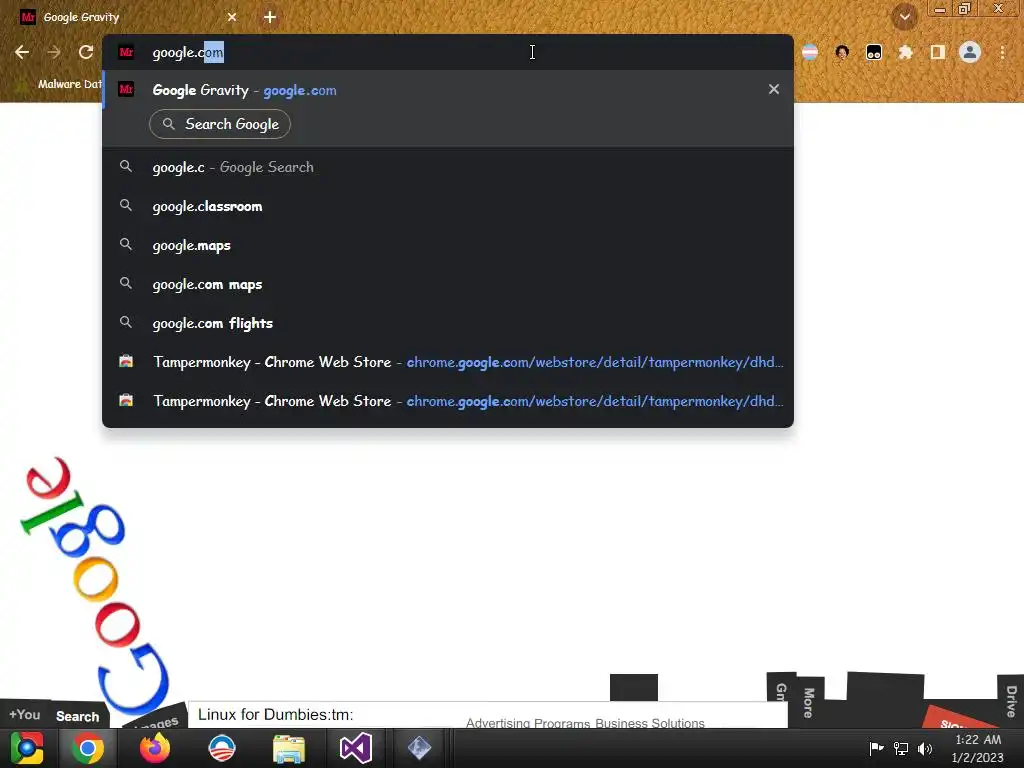Screen dimensions: 1024x768
Task: Open the first Tampermonkey Chrome Web Store suggestion
Action: (448, 362)
